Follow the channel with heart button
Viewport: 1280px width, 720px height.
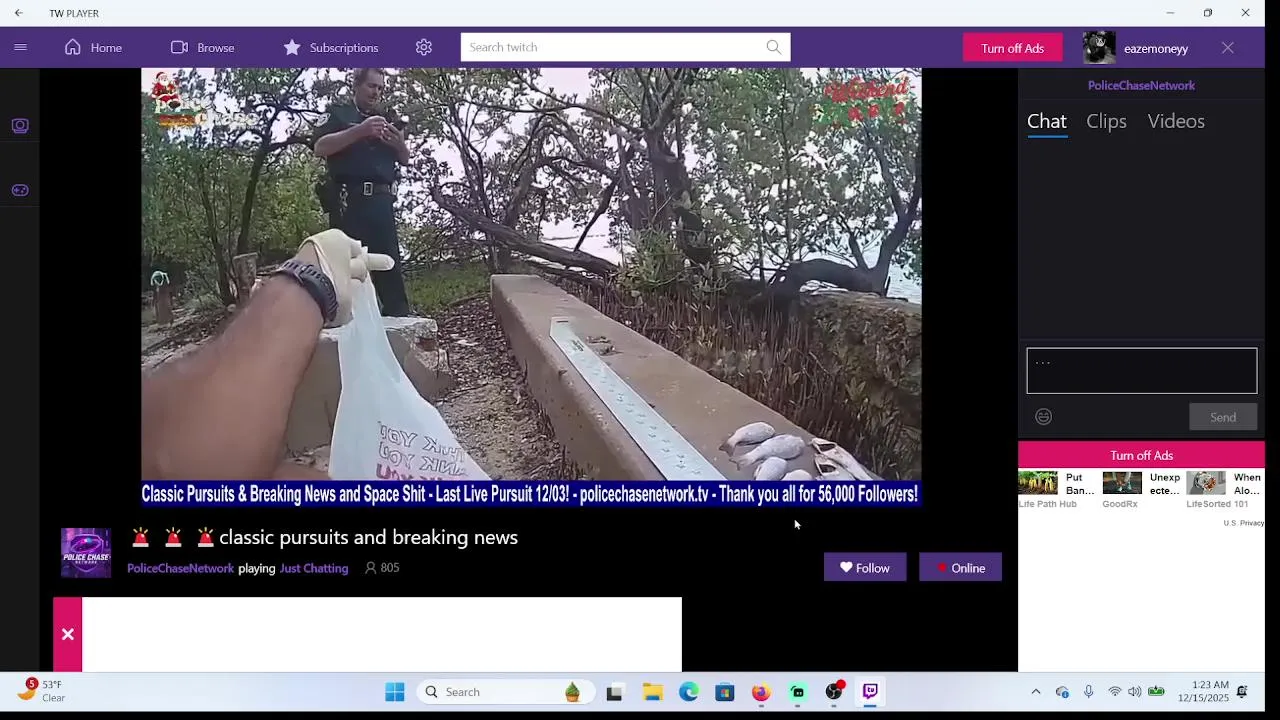[865, 567]
